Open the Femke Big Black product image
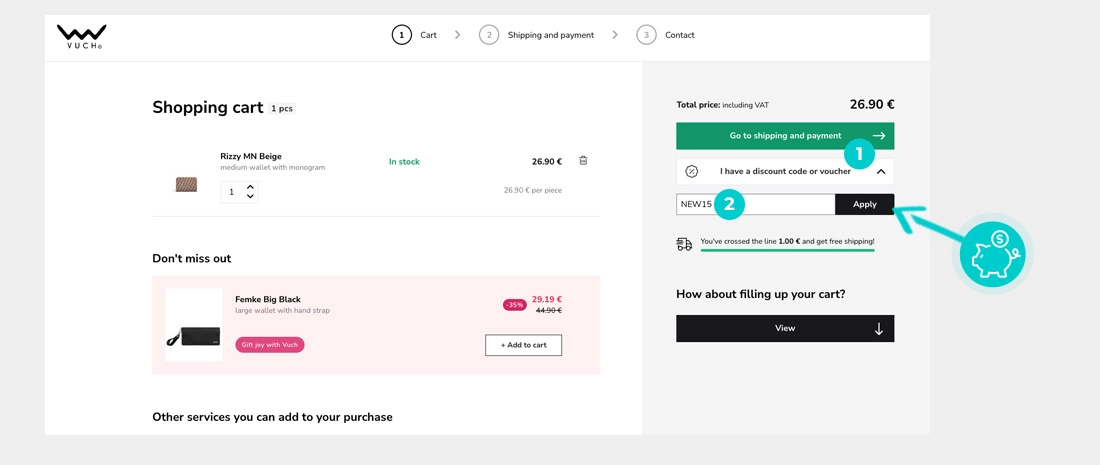The height and width of the screenshot is (465, 1100). coord(193,325)
